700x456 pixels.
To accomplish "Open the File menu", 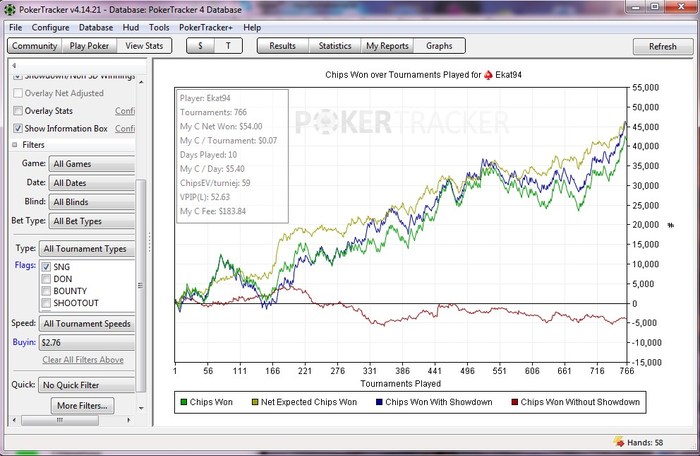I will pyautogui.click(x=16, y=27).
